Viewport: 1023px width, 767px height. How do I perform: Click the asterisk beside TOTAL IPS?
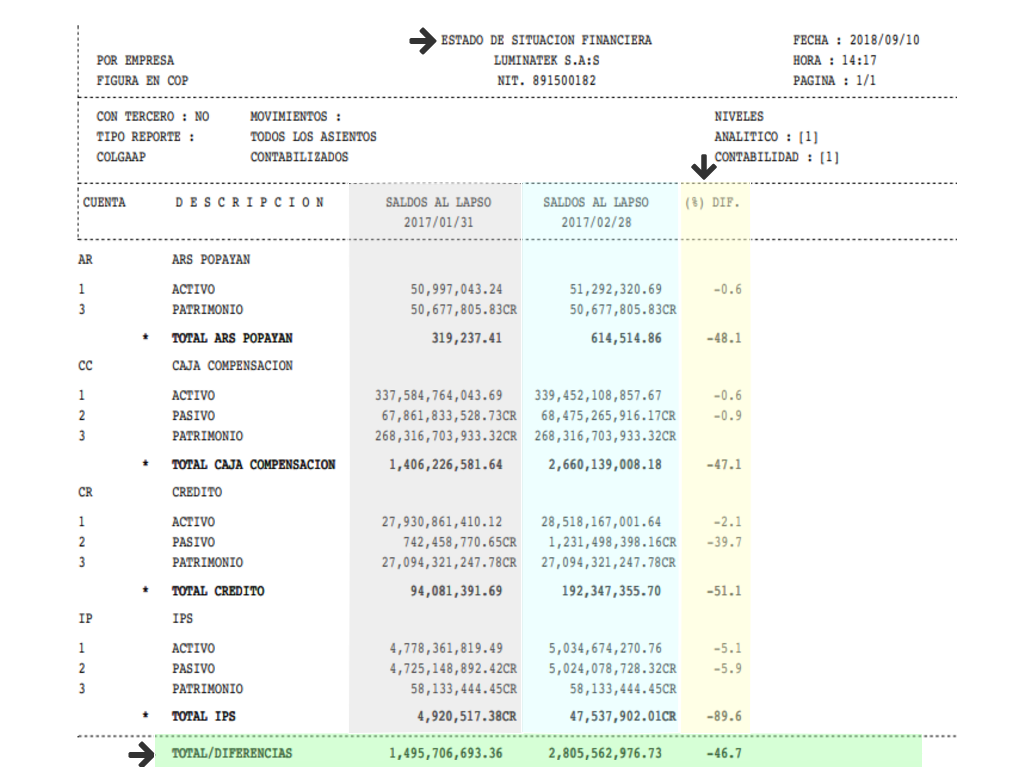[x=146, y=717]
